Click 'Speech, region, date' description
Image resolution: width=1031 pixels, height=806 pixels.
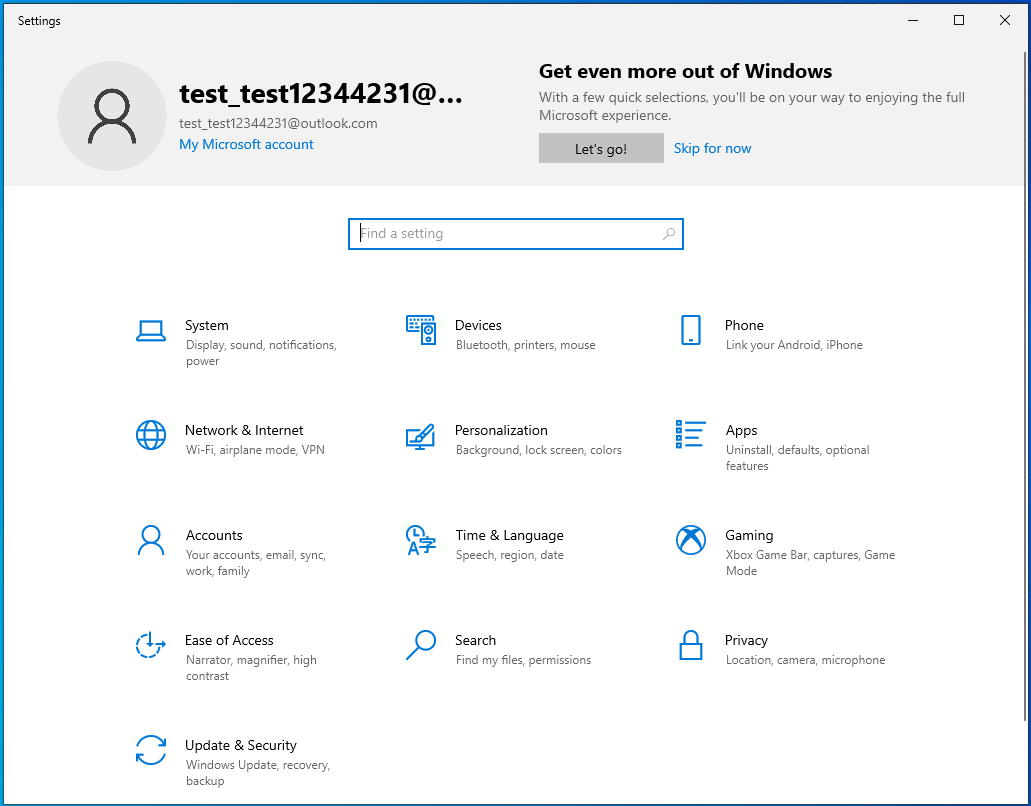(510, 556)
